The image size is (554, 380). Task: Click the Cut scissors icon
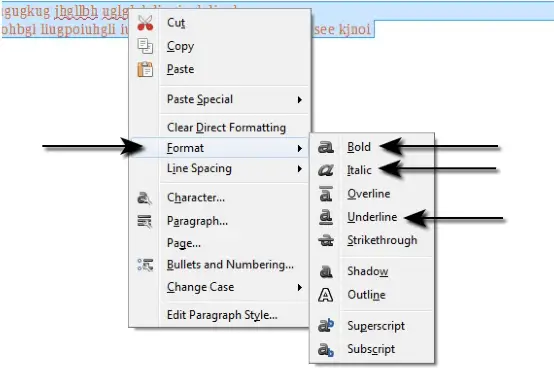point(145,23)
